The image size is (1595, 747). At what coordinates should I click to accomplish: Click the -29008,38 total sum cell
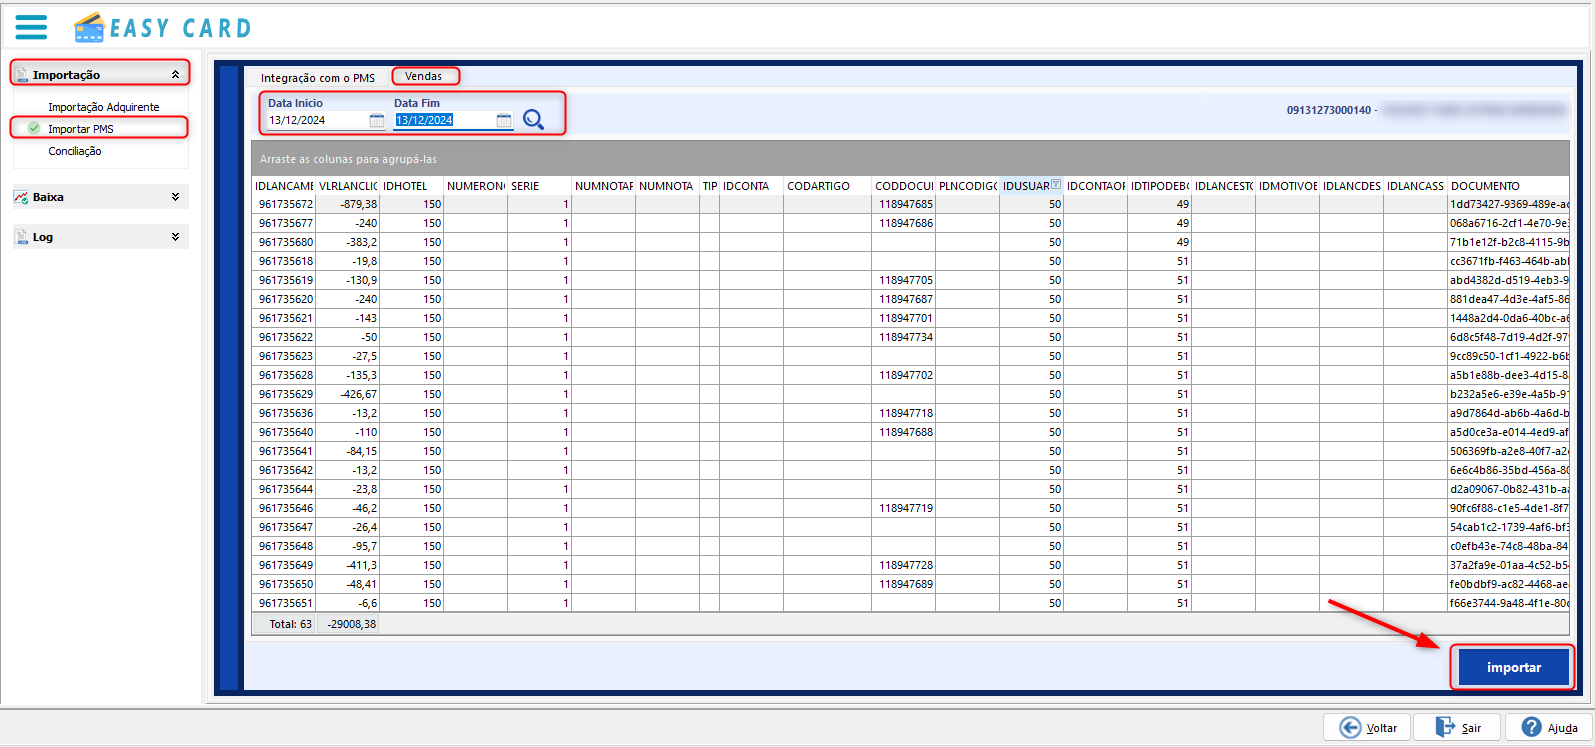[349, 624]
